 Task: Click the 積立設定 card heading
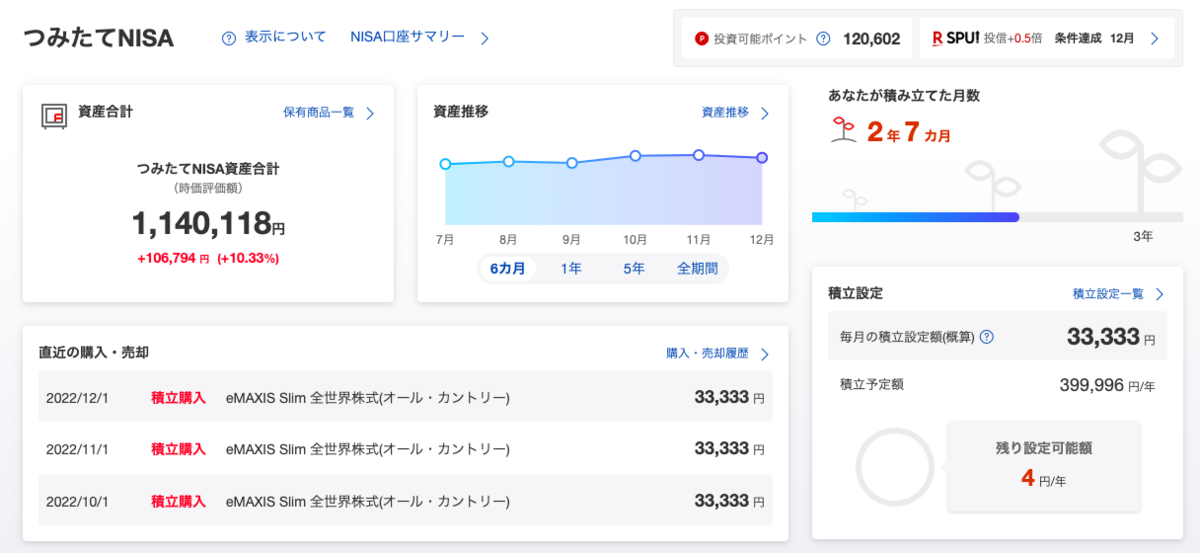pos(855,293)
